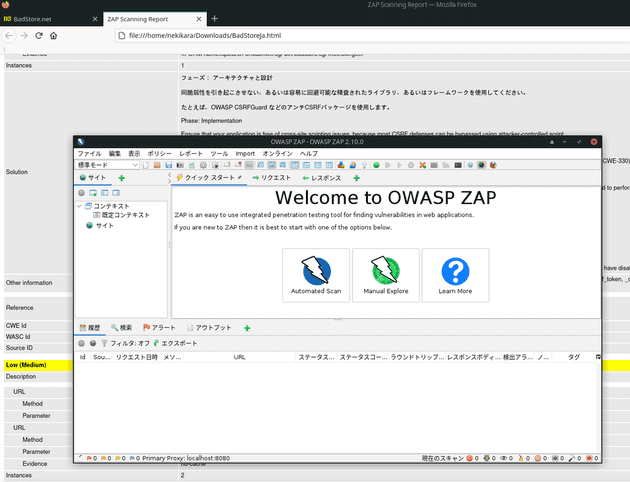Click the passive scan eye icon in status bar
The image size is (630, 482).
pyautogui.click(x=503, y=458)
